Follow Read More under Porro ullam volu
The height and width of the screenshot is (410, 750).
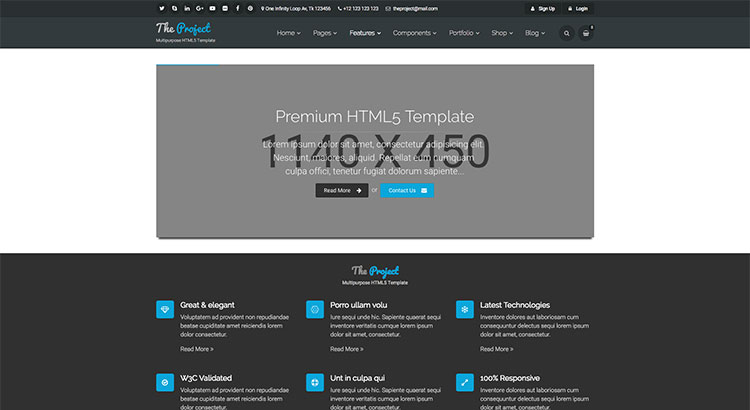click(346, 349)
